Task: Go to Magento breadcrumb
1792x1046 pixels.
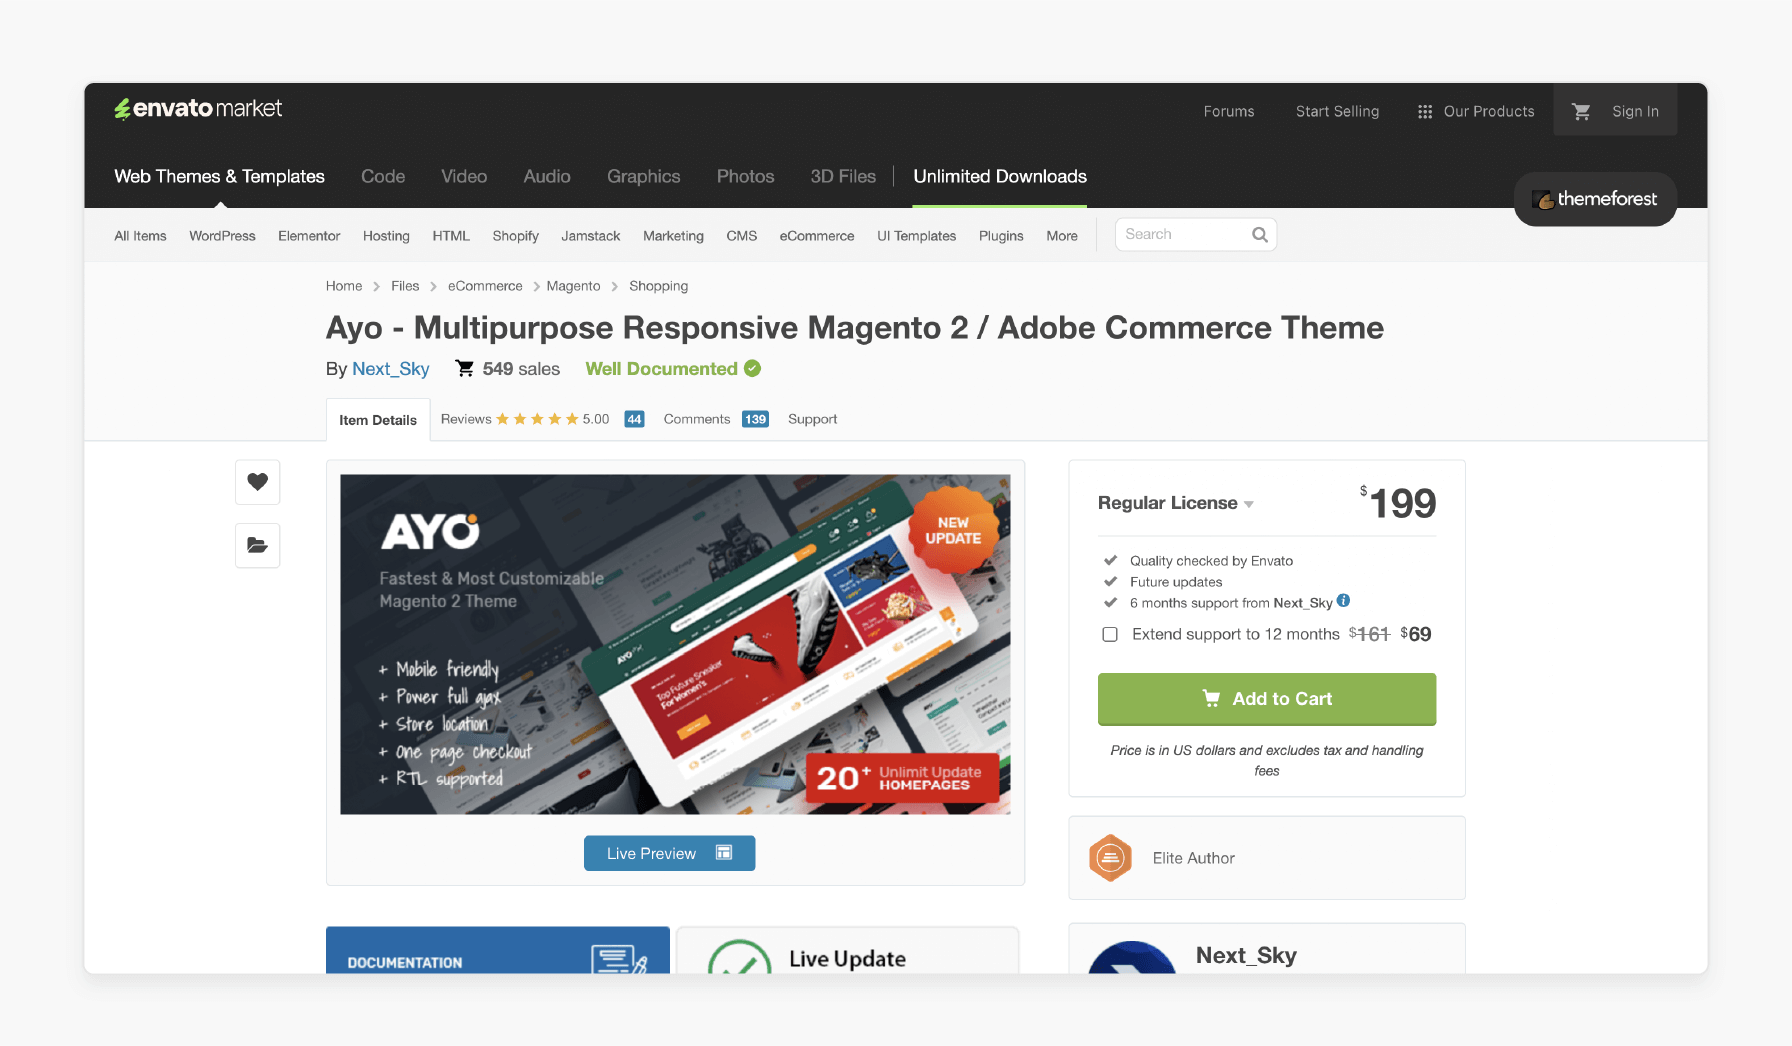Action: 573,286
